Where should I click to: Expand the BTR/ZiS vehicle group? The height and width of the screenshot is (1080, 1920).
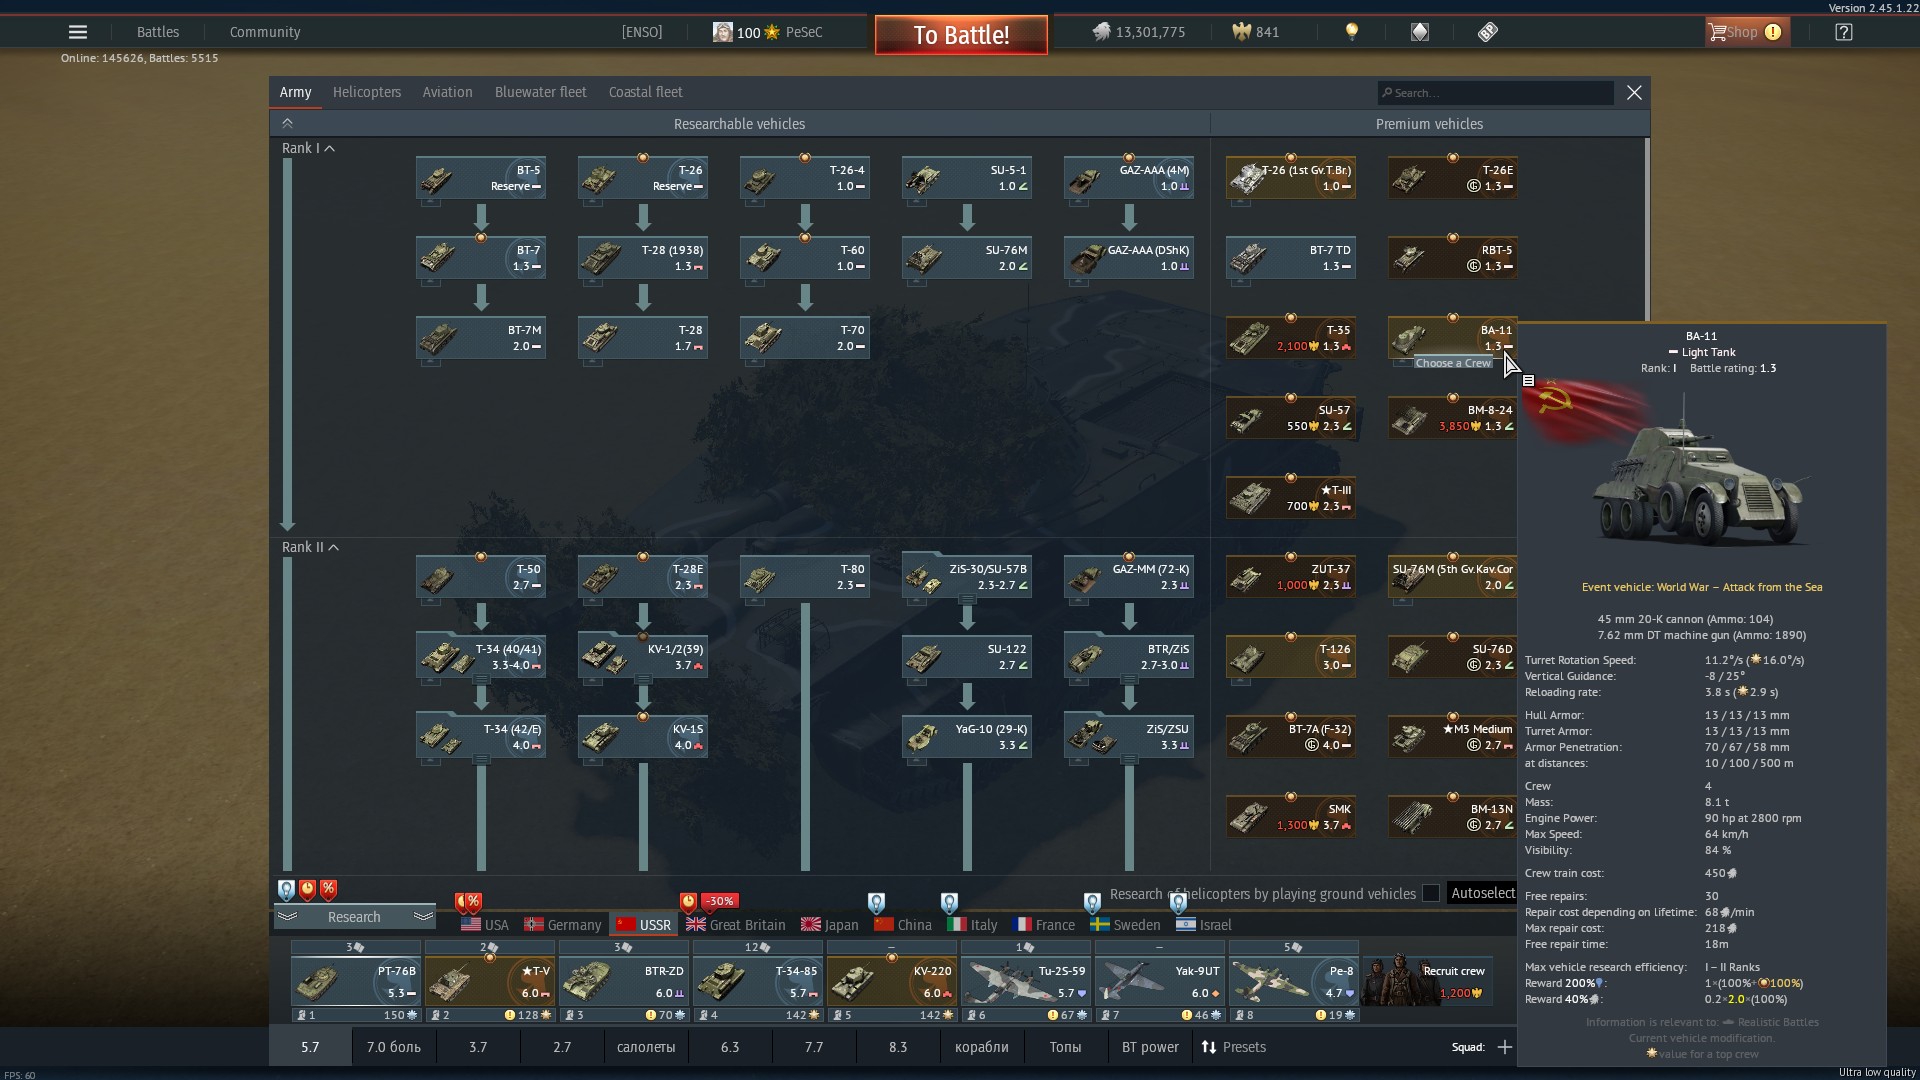coord(1129,657)
